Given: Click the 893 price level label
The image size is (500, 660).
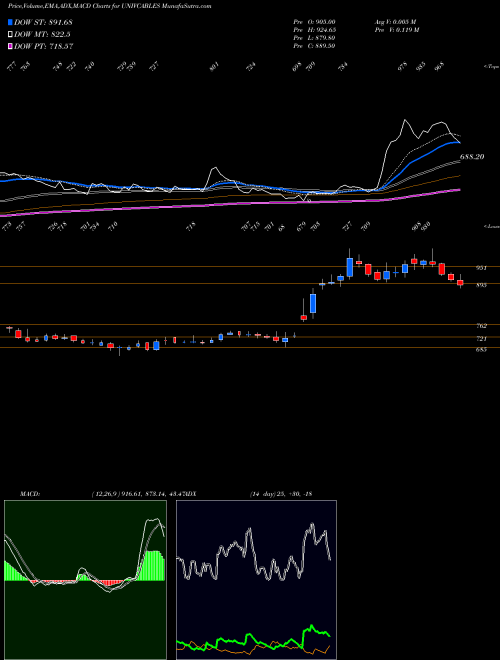Looking at the screenshot, I should pos(482,285).
